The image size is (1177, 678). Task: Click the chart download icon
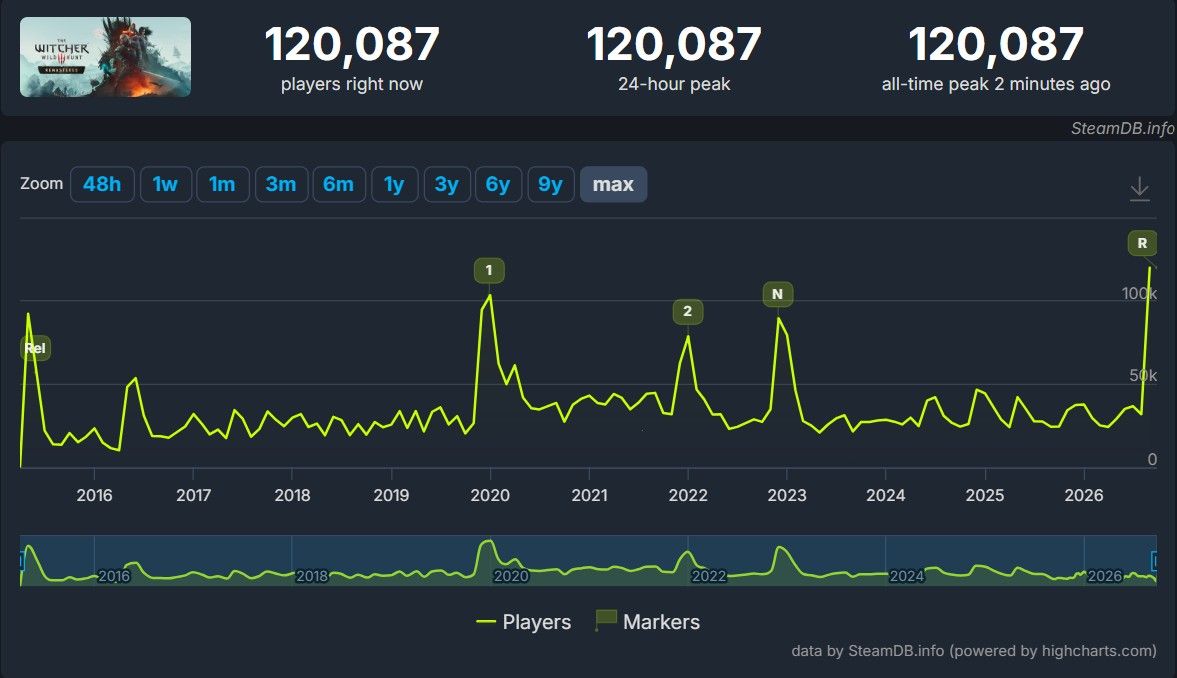(x=1139, y=188)
